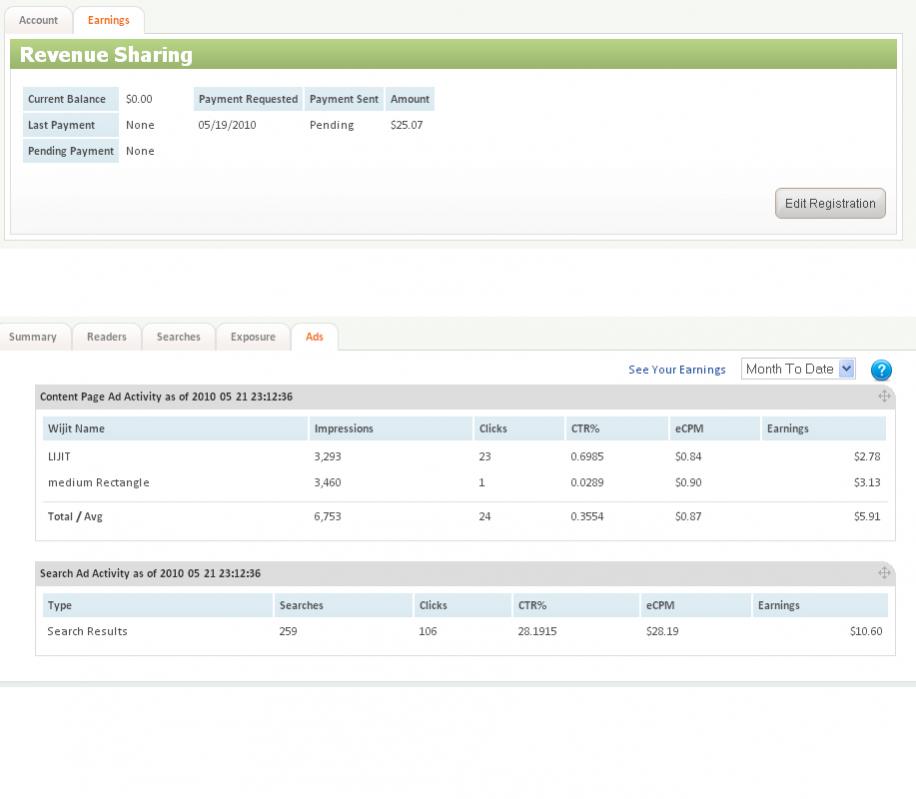Click the Impressions column header
Viewport: 916px width, 799px height.
343,429
